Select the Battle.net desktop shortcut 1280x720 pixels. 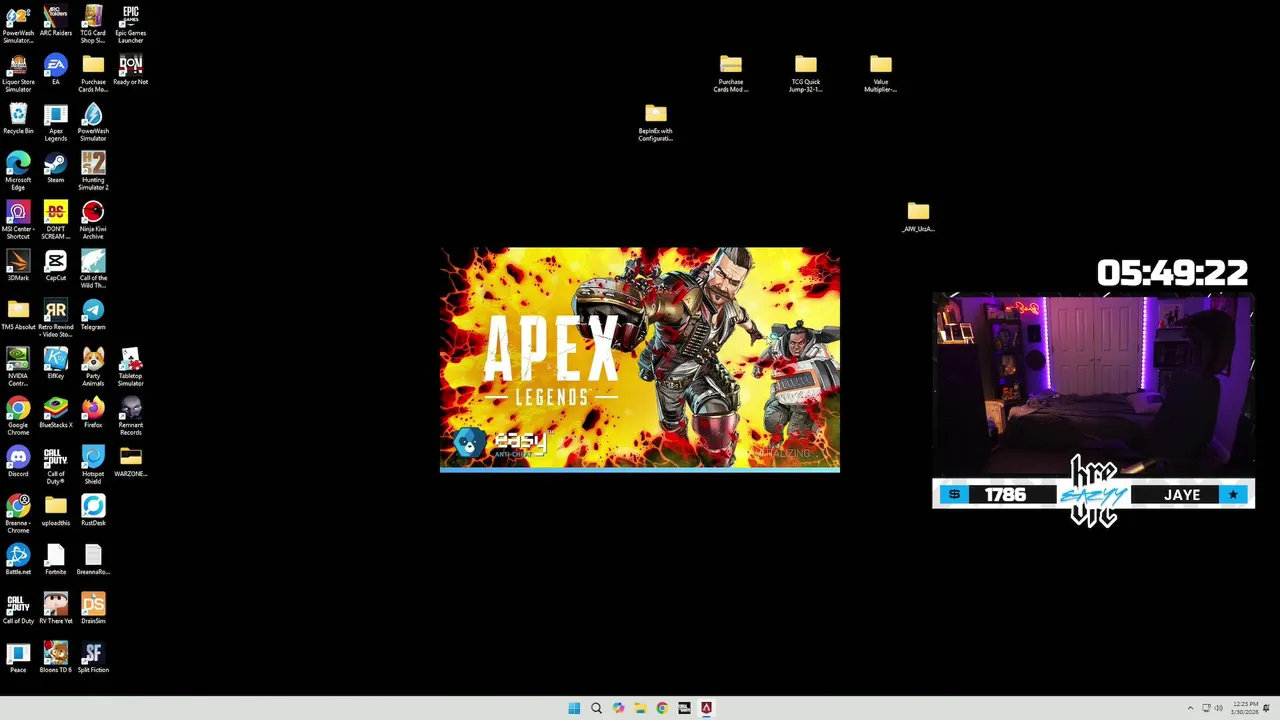click(x=18, y=560)
